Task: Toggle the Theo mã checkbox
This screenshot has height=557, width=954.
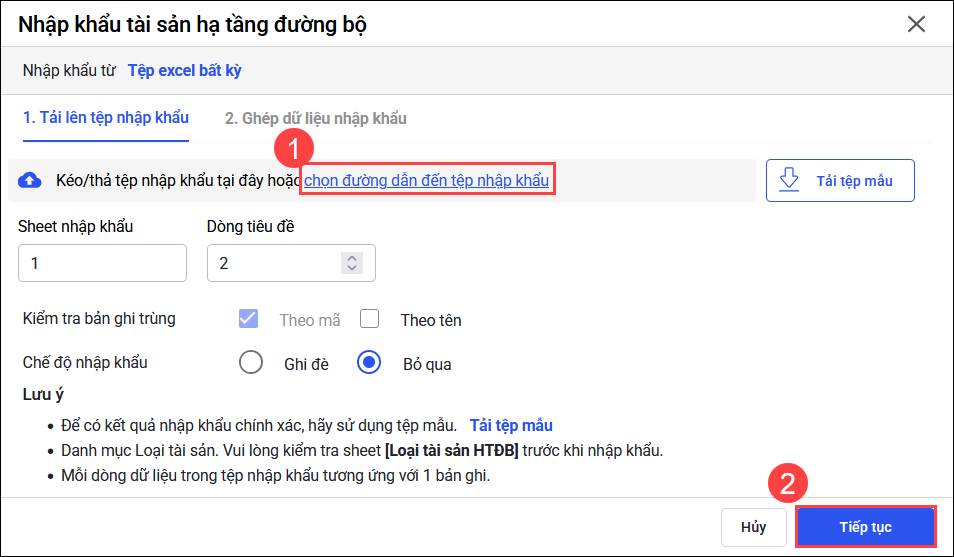Action: pyautogui.click(x=248, y=319)
